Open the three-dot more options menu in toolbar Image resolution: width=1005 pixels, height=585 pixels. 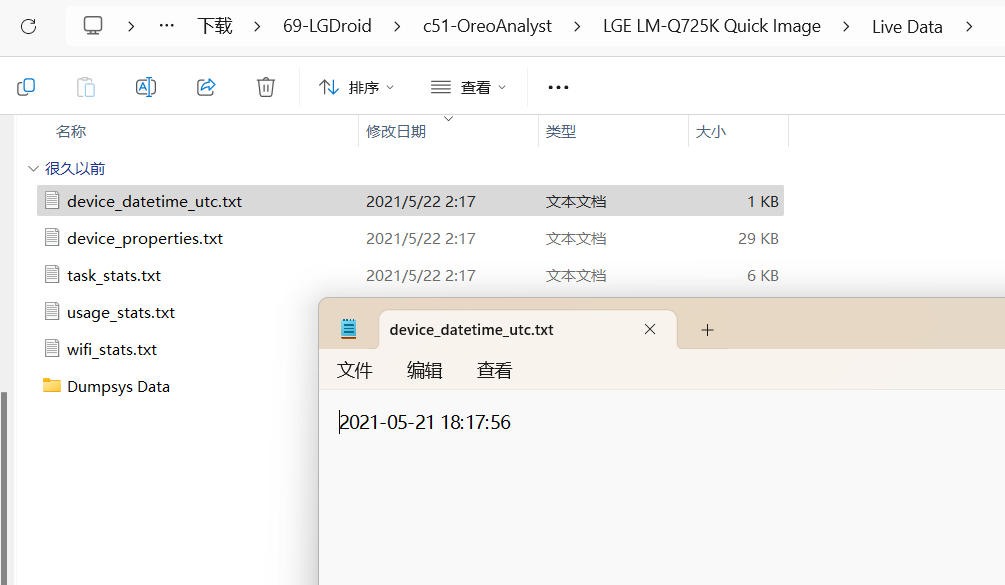click(x=558, y=87)
